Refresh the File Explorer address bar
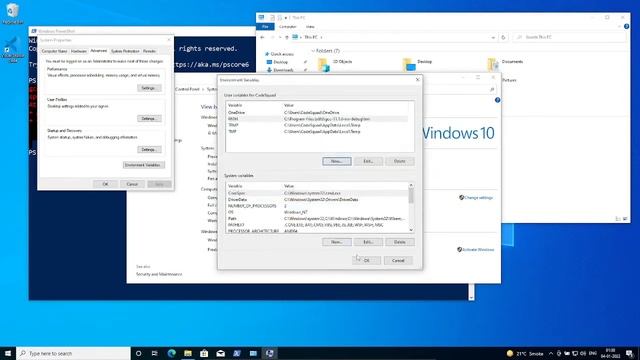The height and width of the screenshot is (360, 640). [503, 37]
